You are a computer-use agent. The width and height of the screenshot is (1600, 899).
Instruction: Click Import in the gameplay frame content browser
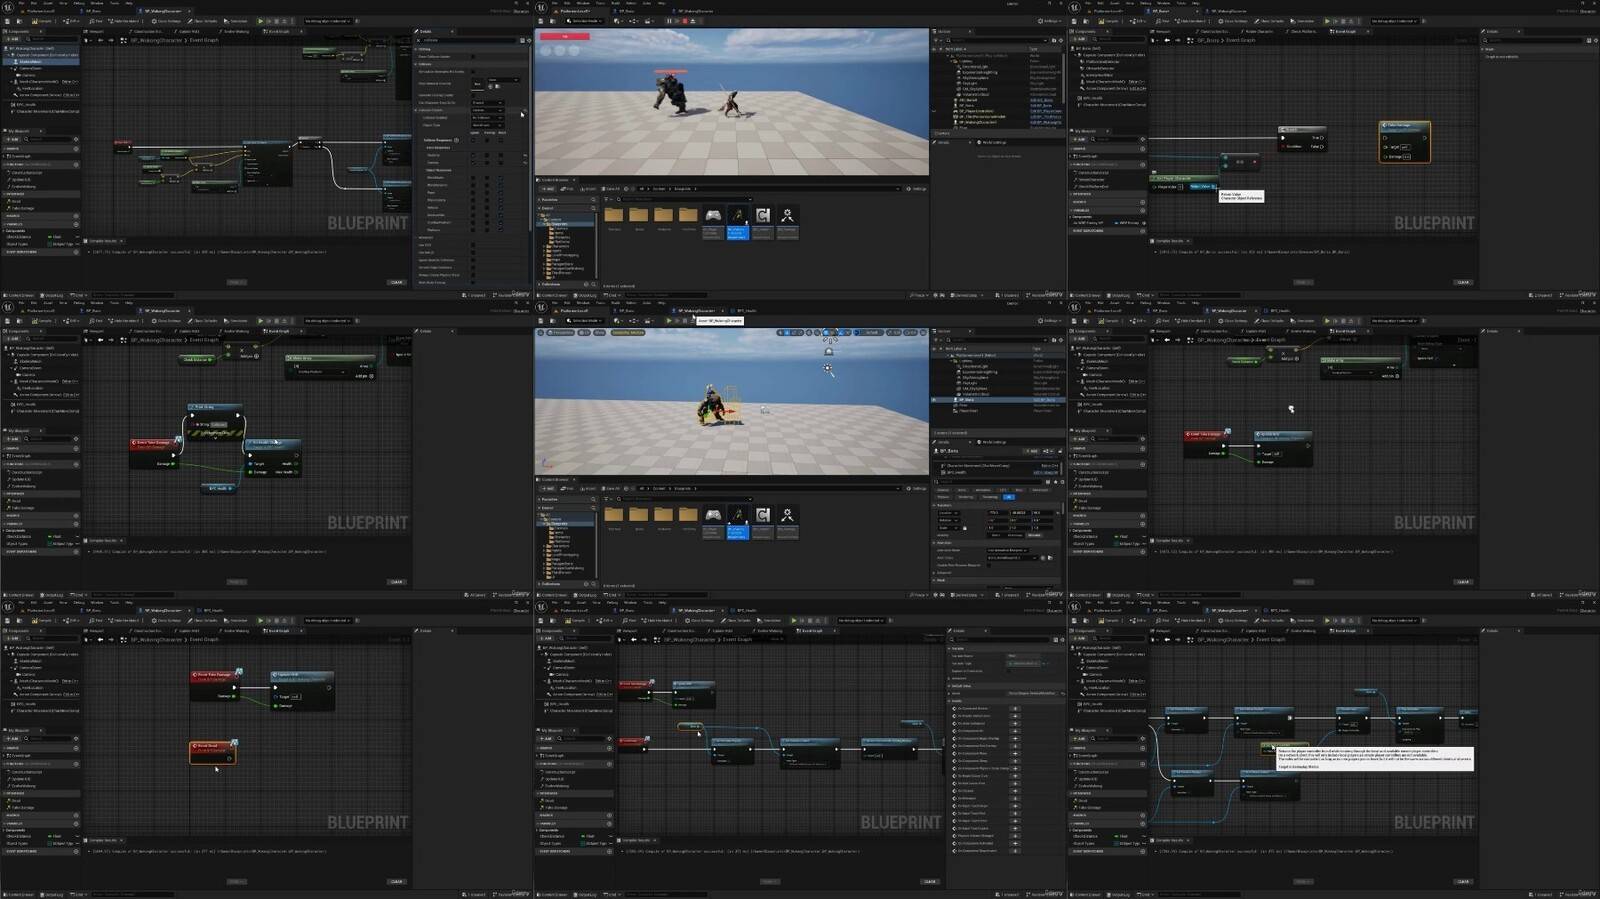[x=588, y=189]
